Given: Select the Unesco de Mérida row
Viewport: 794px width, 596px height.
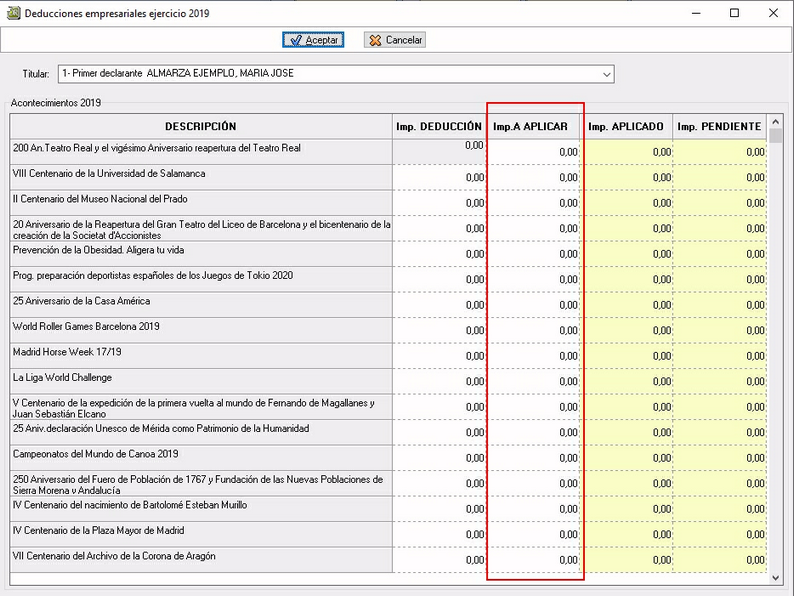Looking at the screenshot, I should pyautogui.click(x=201, y=432).
